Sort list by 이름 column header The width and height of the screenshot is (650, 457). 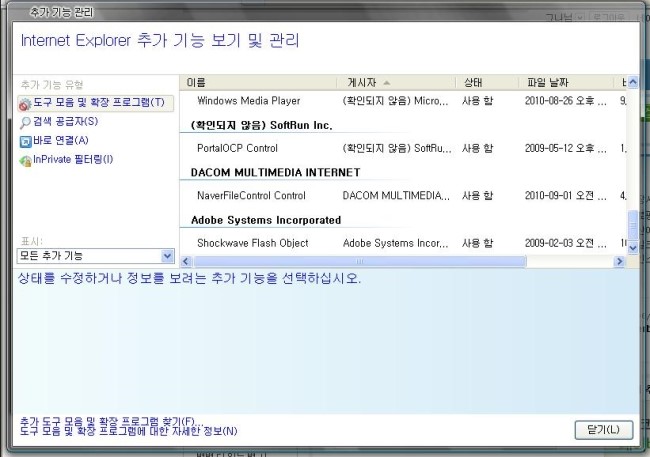(260, 82)
